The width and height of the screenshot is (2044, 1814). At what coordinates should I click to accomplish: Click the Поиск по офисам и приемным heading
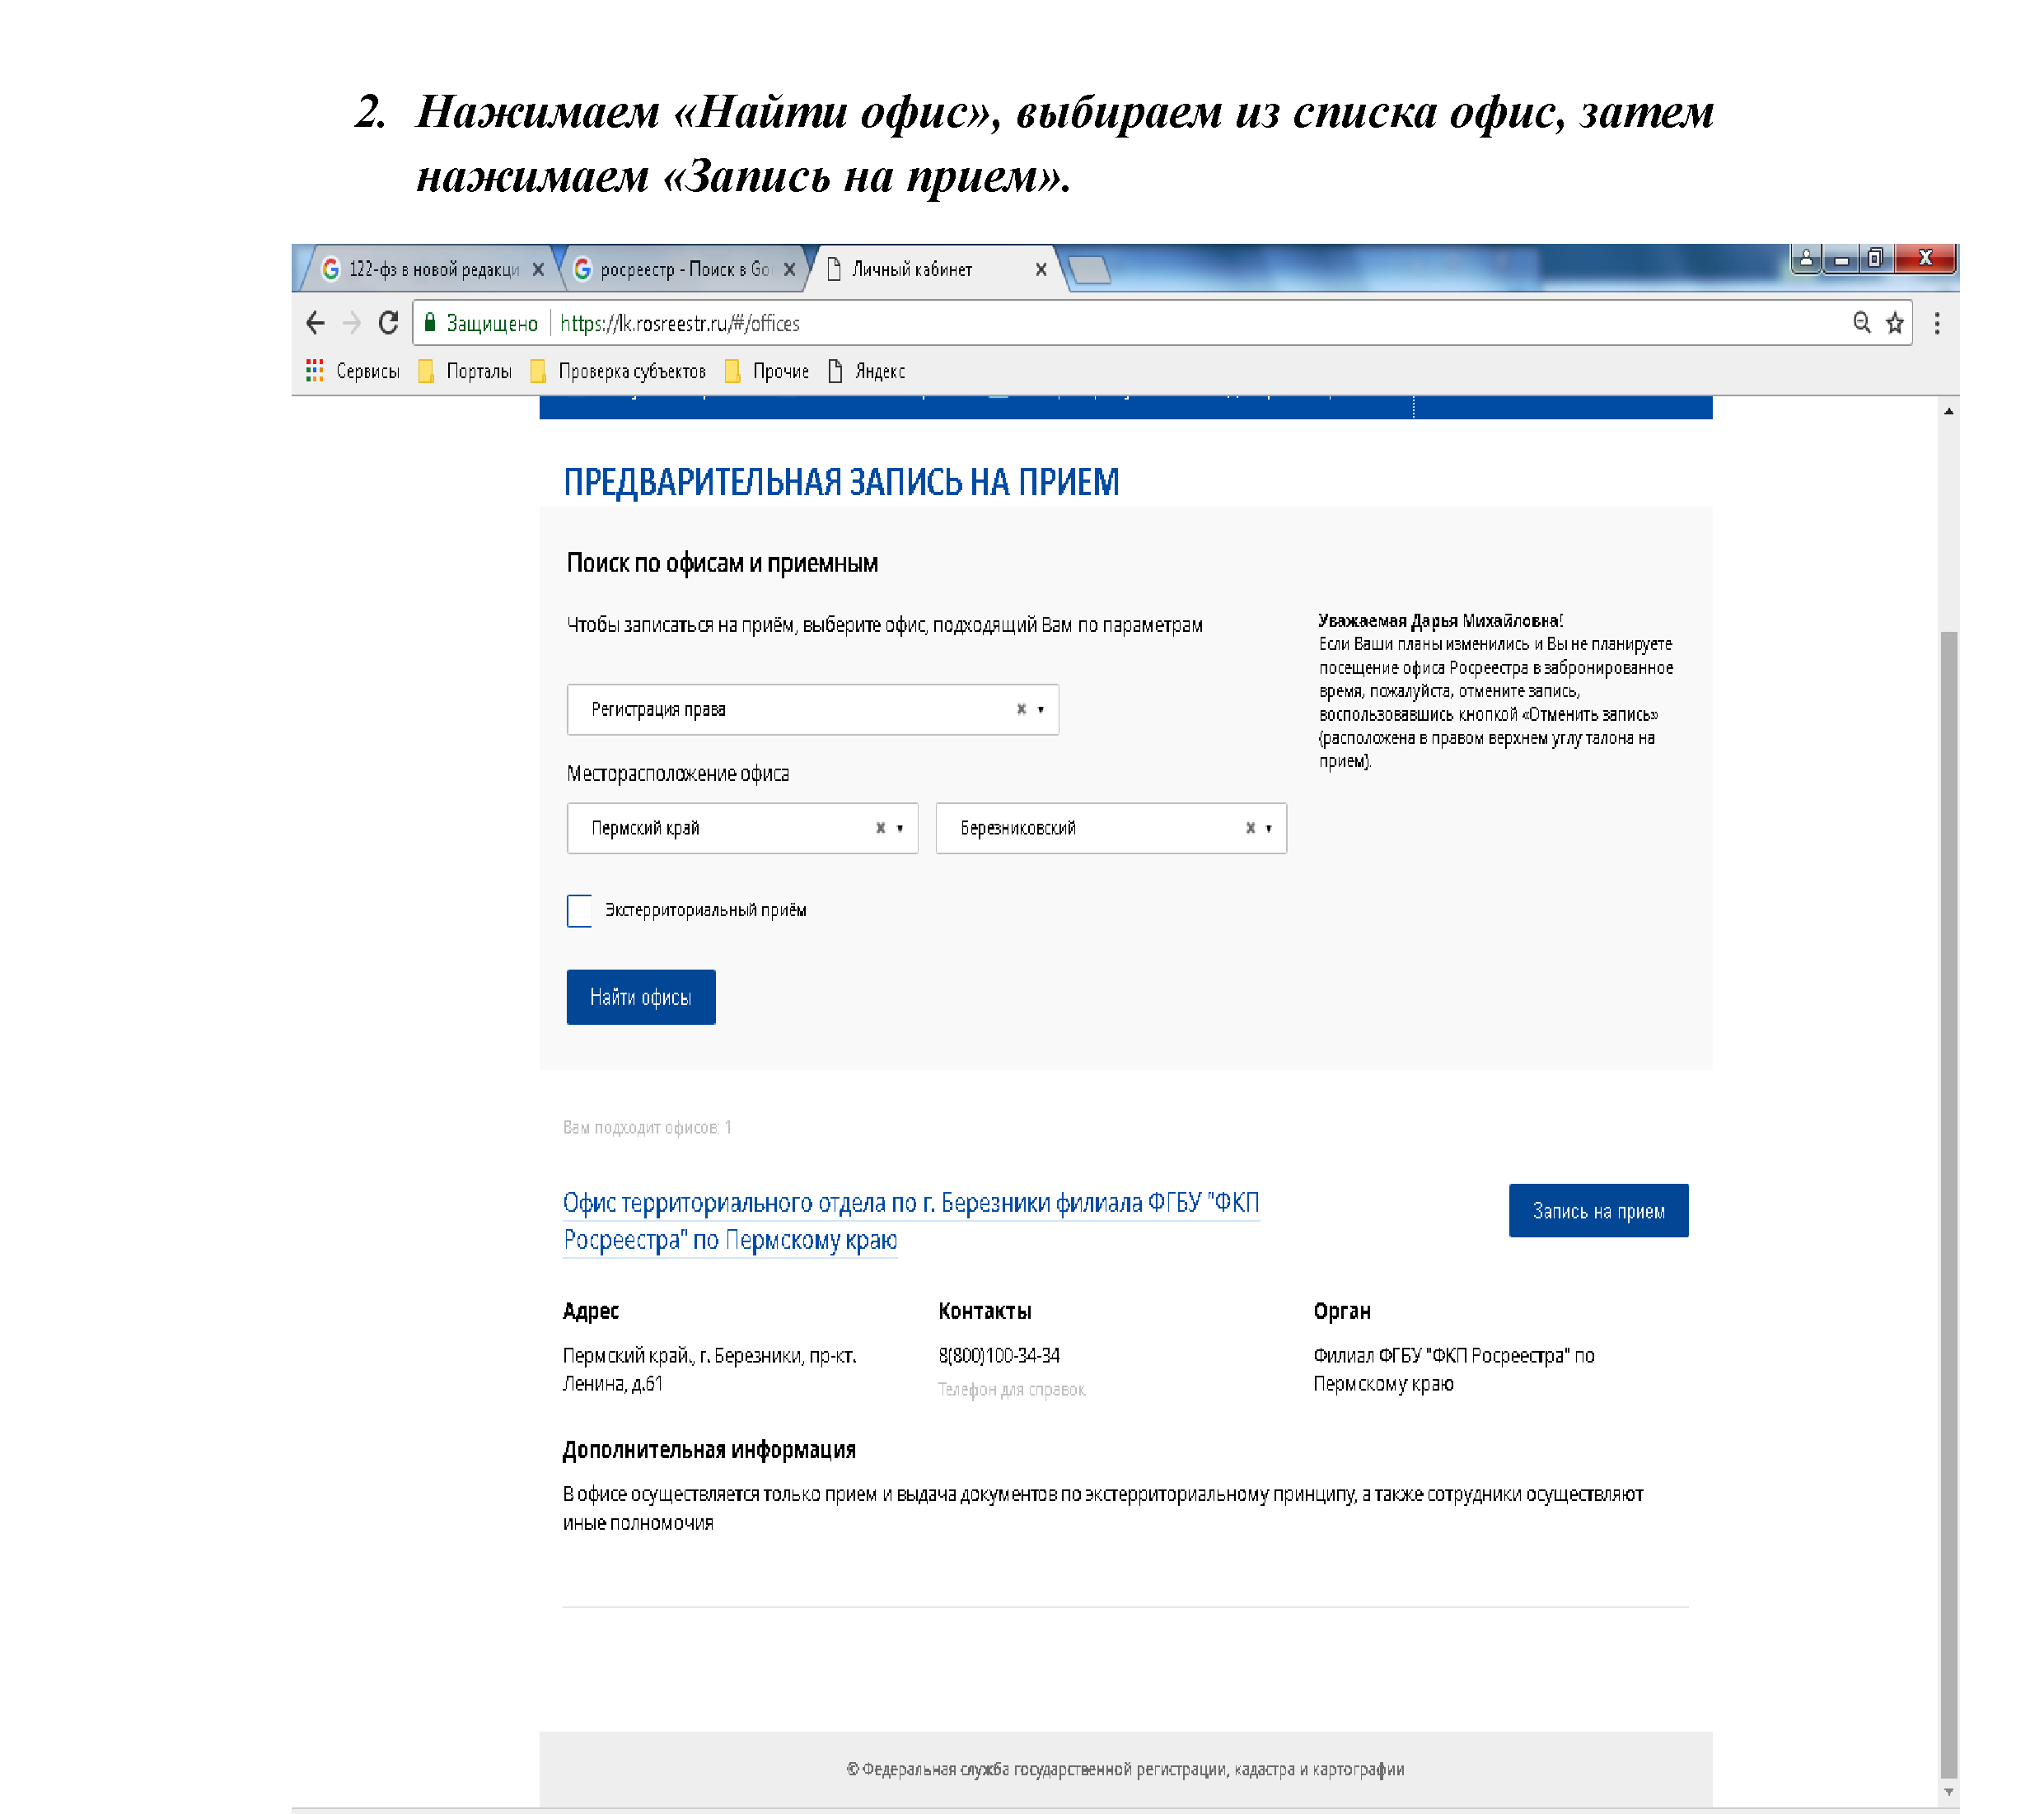(x=722, y=562)
